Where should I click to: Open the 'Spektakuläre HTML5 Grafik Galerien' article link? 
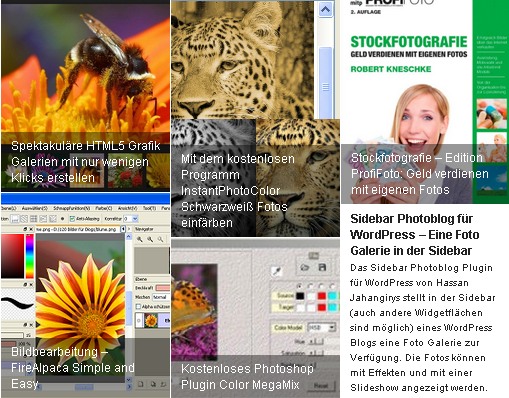coord(86,162)
